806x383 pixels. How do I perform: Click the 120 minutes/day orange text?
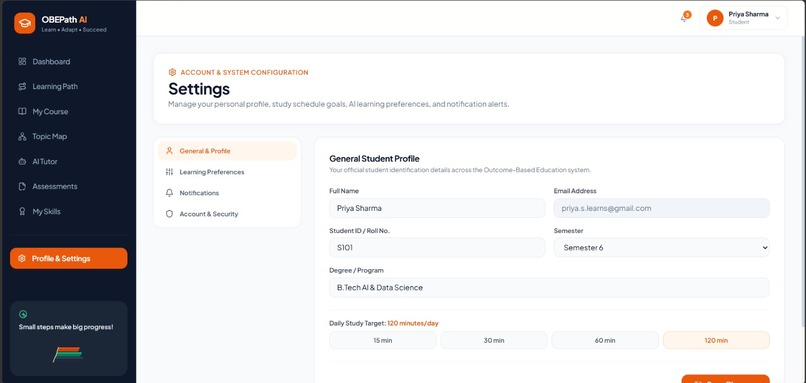[413, 323]
